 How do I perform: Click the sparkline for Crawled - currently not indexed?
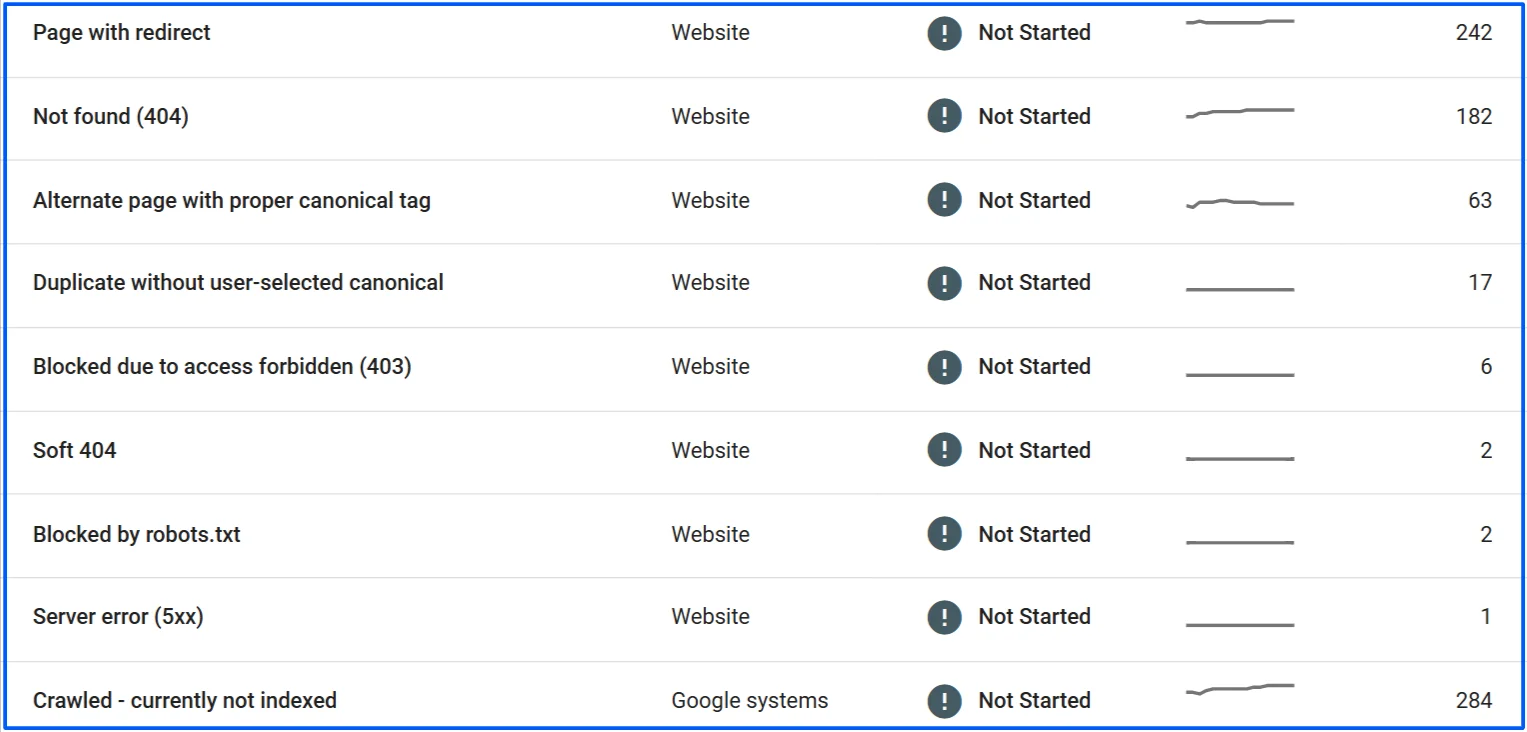coord(1240,689)
